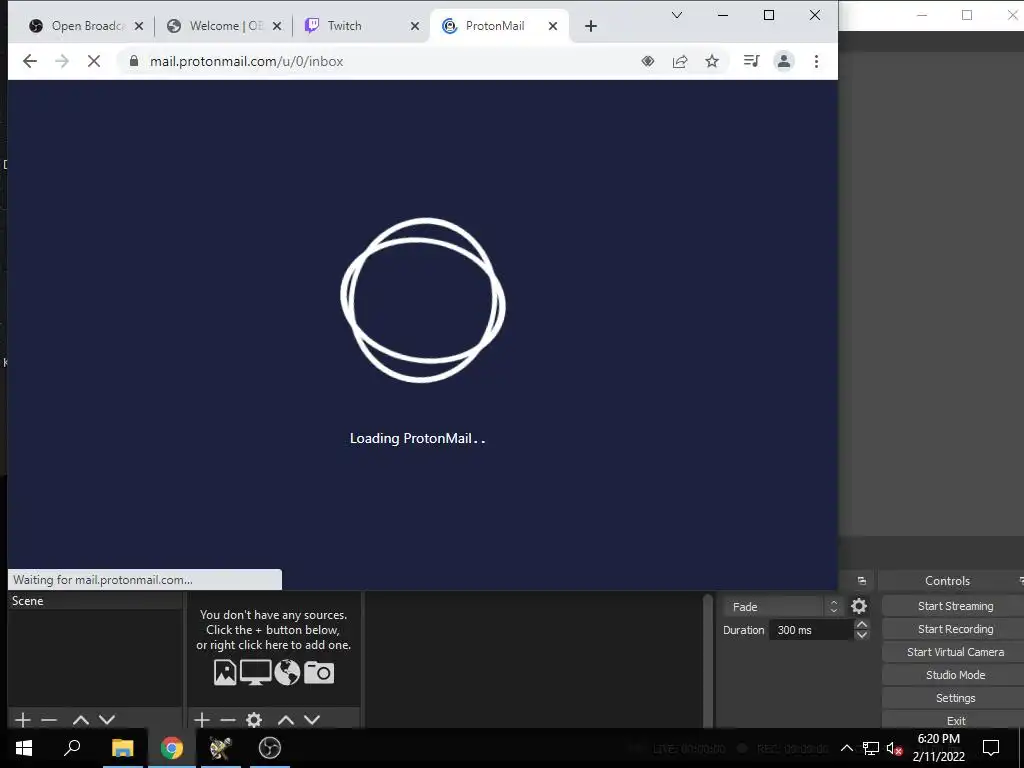Image resolution: width=1024 pixels, height=768 pixels.
Task: Click Start Recording in OBS
Action: [x=955, y=629]
